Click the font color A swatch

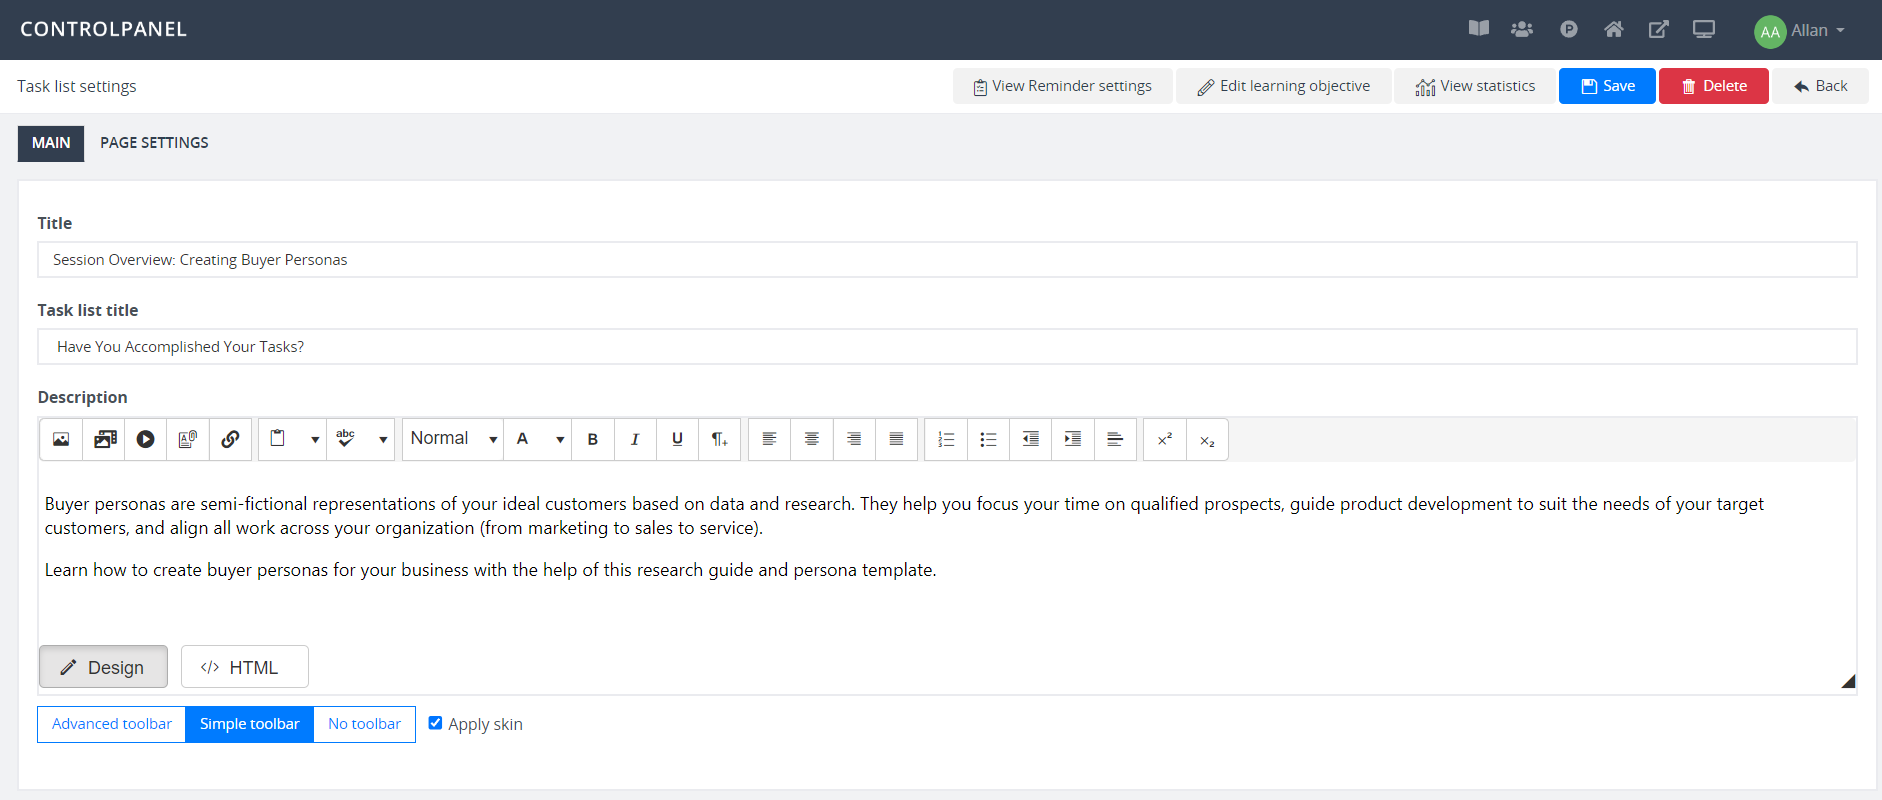coord(523,439)
